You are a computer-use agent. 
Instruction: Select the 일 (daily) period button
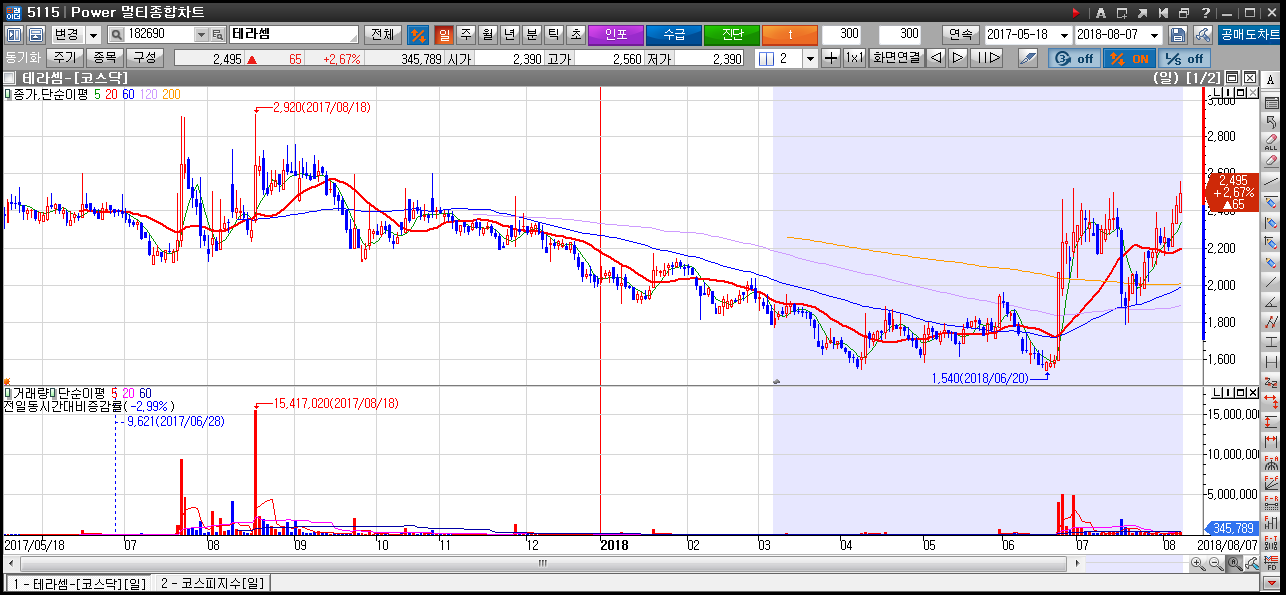point(444,34)
